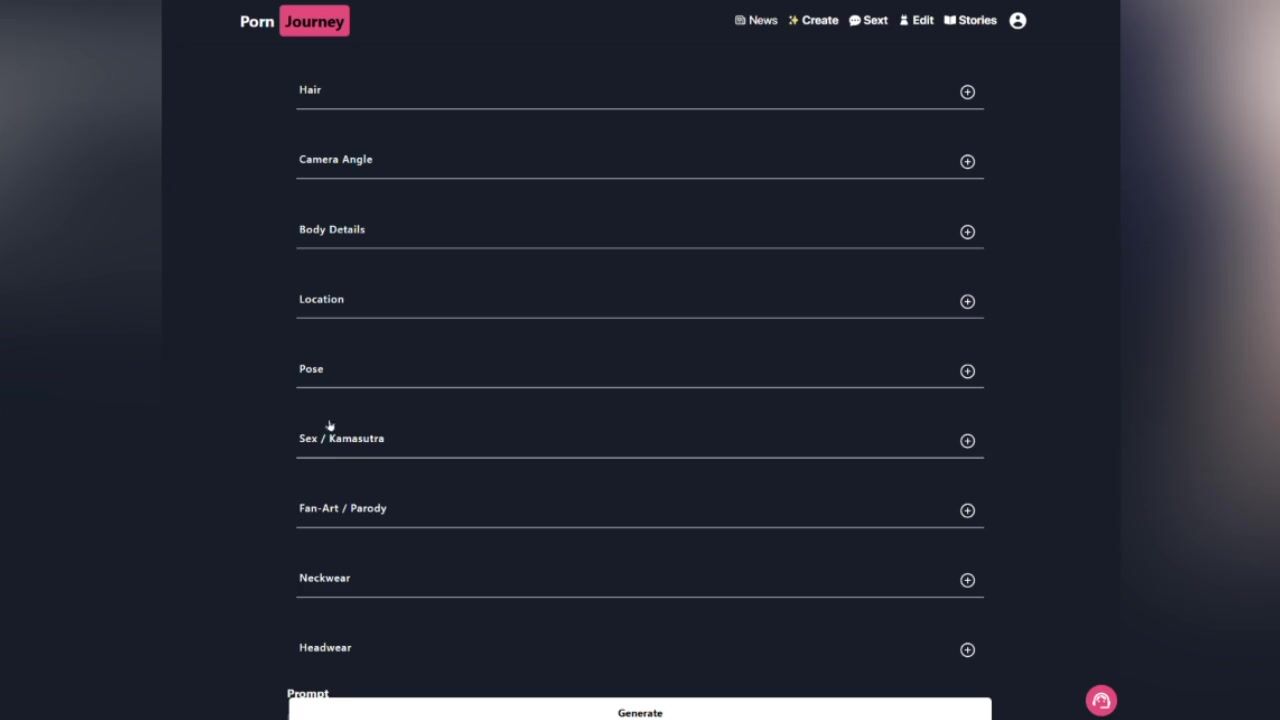Expand the Headwear options plus icon
The image size is (1280, 720).
(x=967, y=650)
